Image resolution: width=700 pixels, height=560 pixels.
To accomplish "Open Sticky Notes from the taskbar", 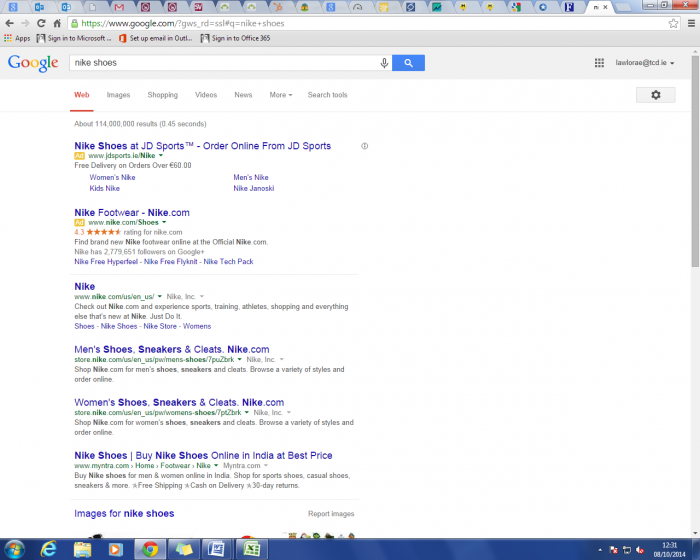I will 183,549.
